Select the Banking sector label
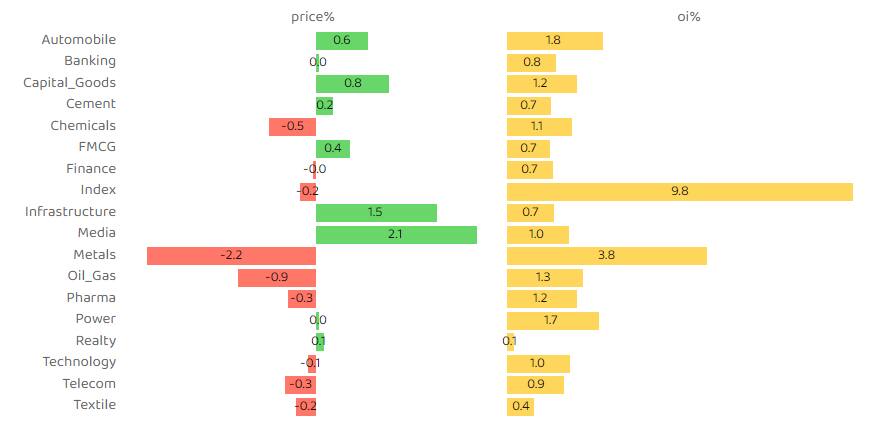 coord(90,61)
